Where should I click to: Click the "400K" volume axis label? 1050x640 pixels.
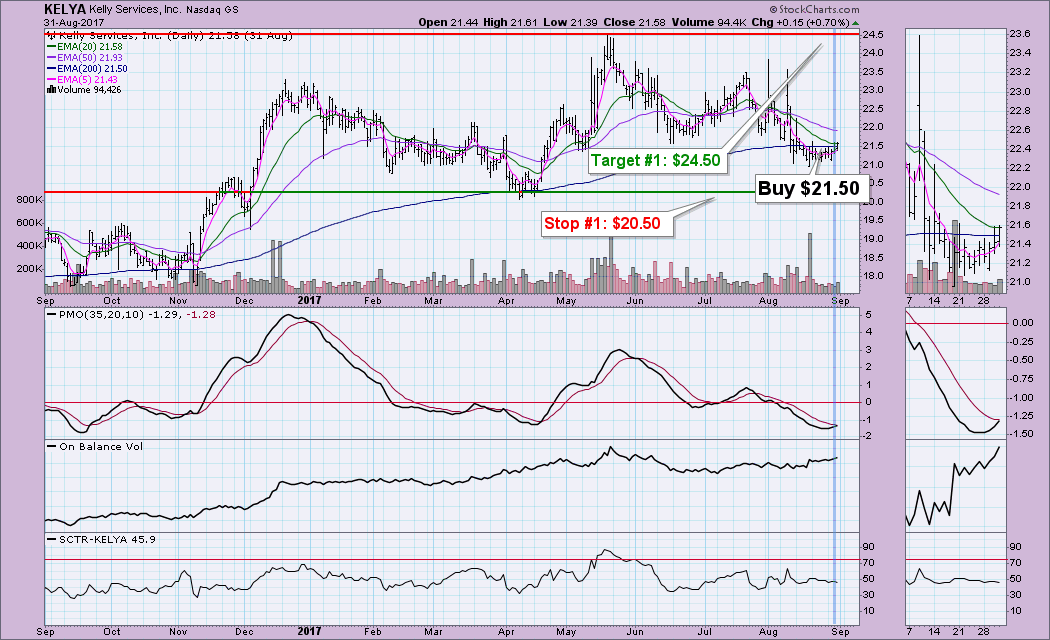point(30,246)
